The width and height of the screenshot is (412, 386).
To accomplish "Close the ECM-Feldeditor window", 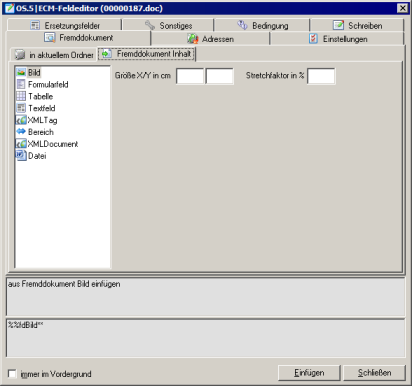I will pos(403,8).
